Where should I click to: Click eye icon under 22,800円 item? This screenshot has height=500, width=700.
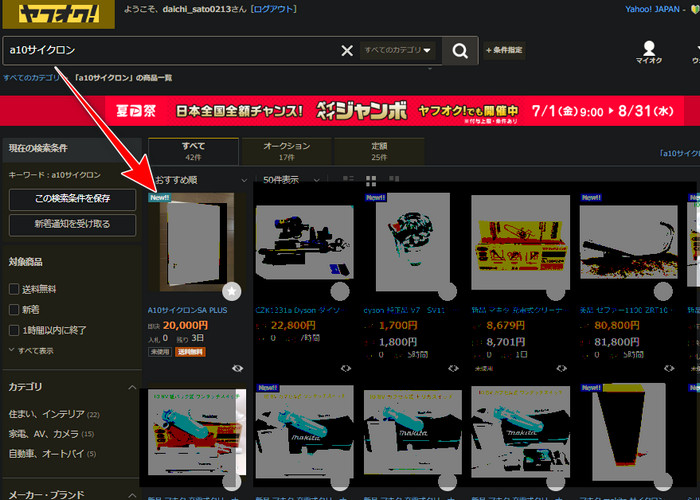point(346,368)
